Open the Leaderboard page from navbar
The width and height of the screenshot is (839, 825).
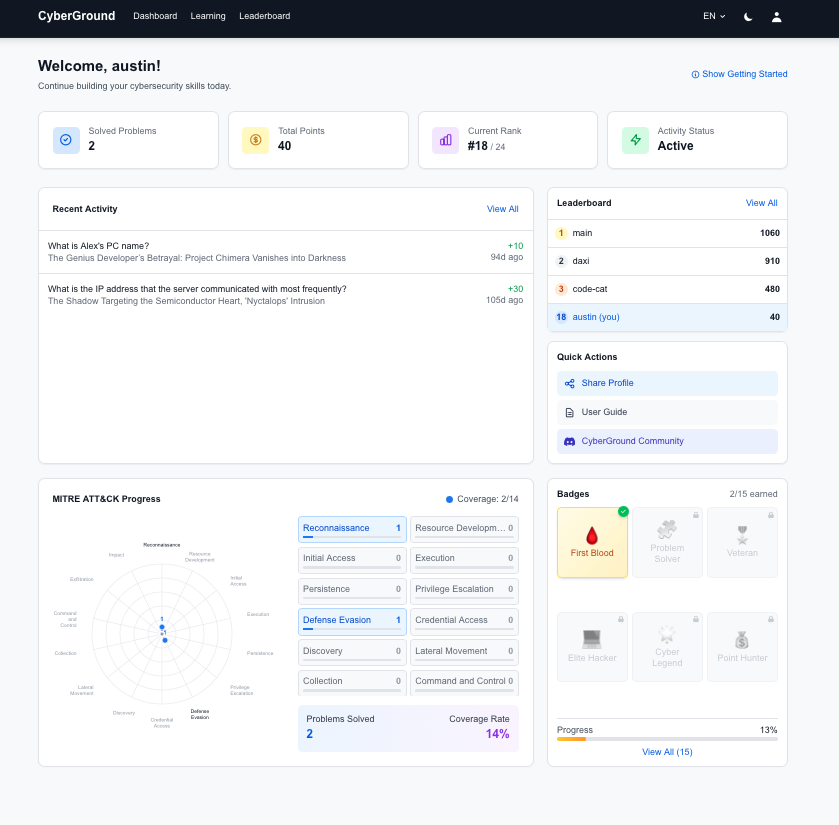(264, 16)
